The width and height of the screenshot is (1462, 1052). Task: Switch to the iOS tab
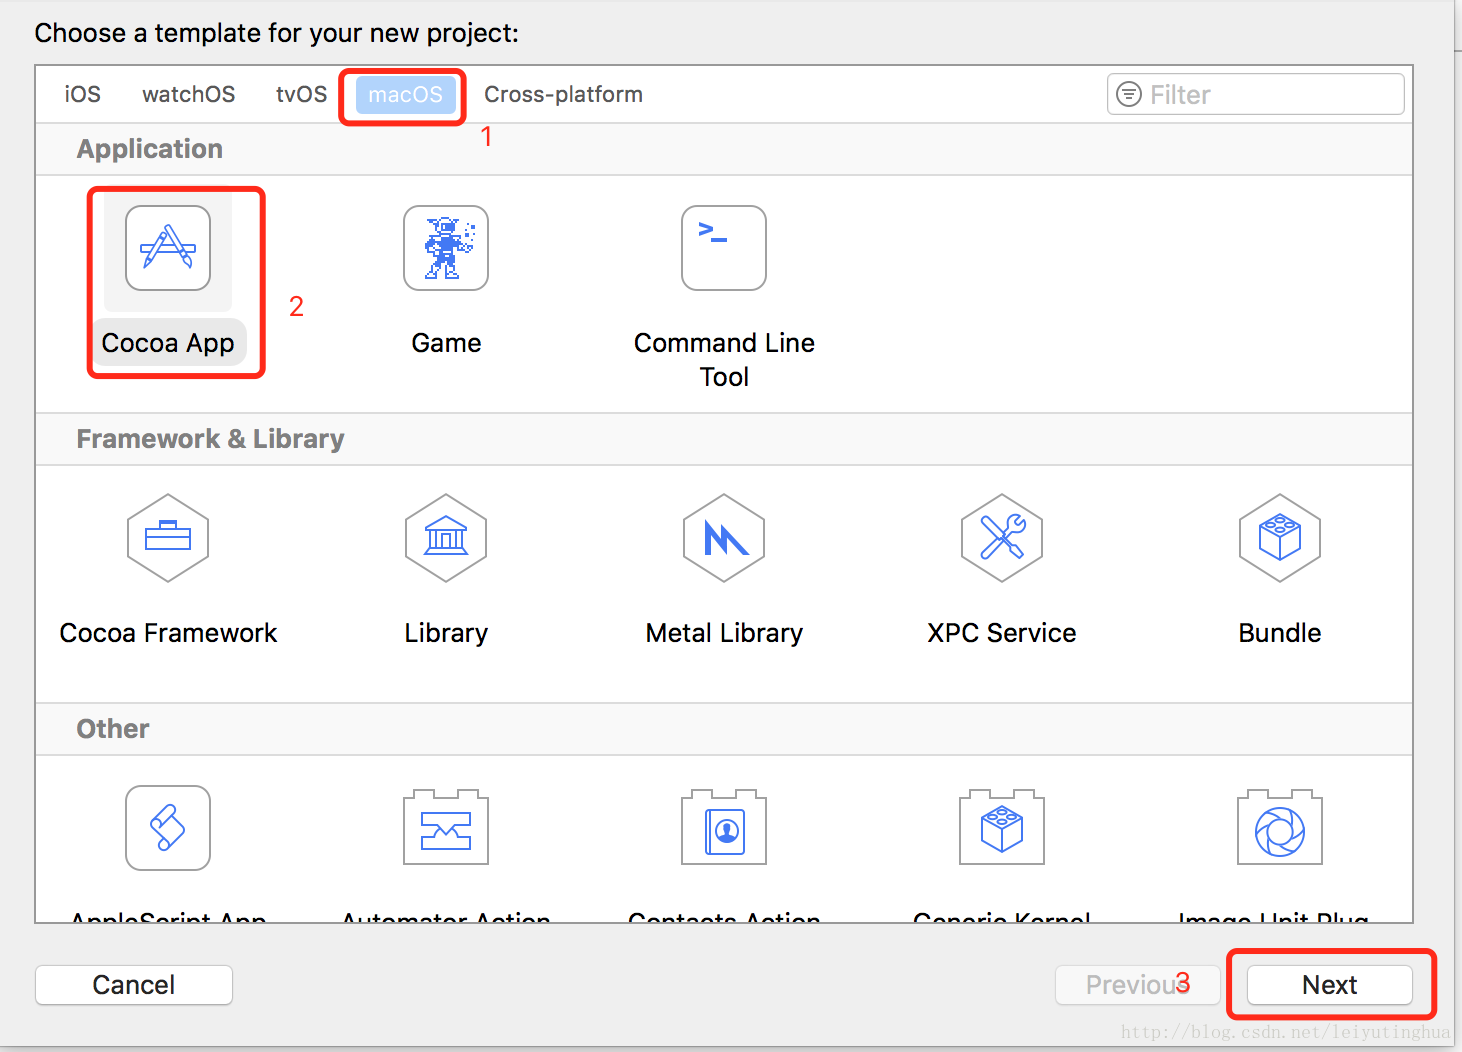[x=83, y=94]
